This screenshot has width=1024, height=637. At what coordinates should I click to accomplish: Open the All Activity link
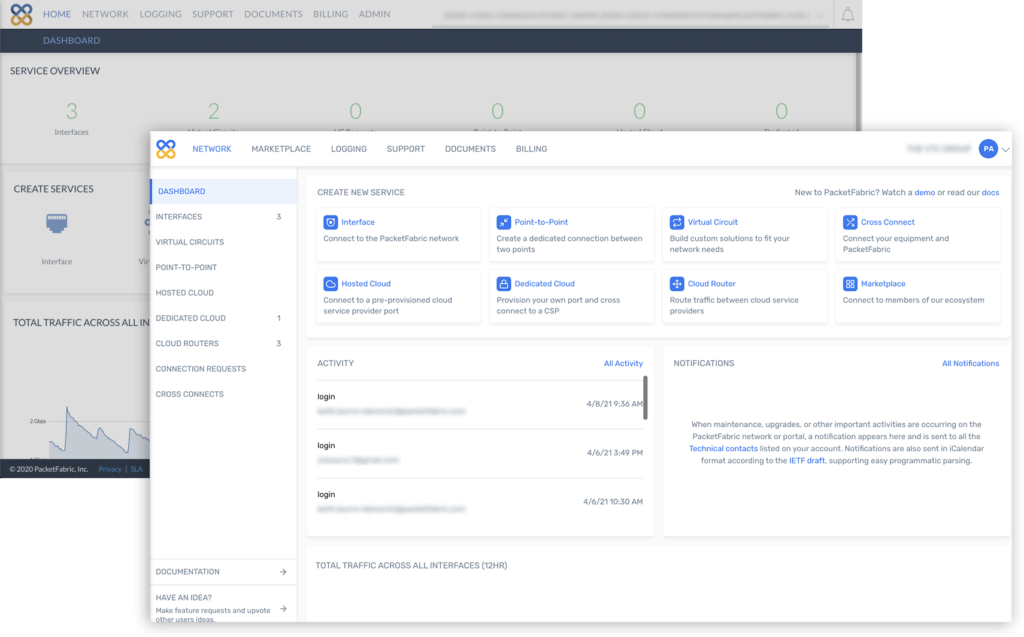[x=623, y=363]
